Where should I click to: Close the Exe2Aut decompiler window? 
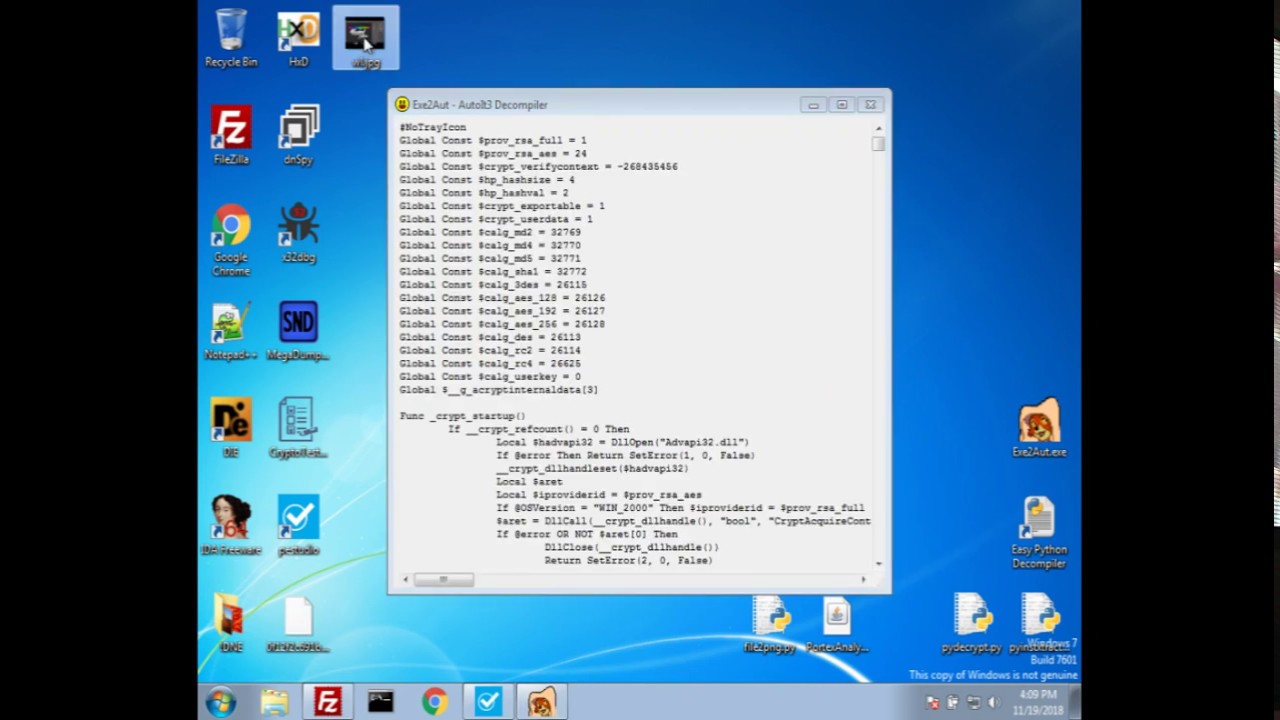[x=870, y=104]
